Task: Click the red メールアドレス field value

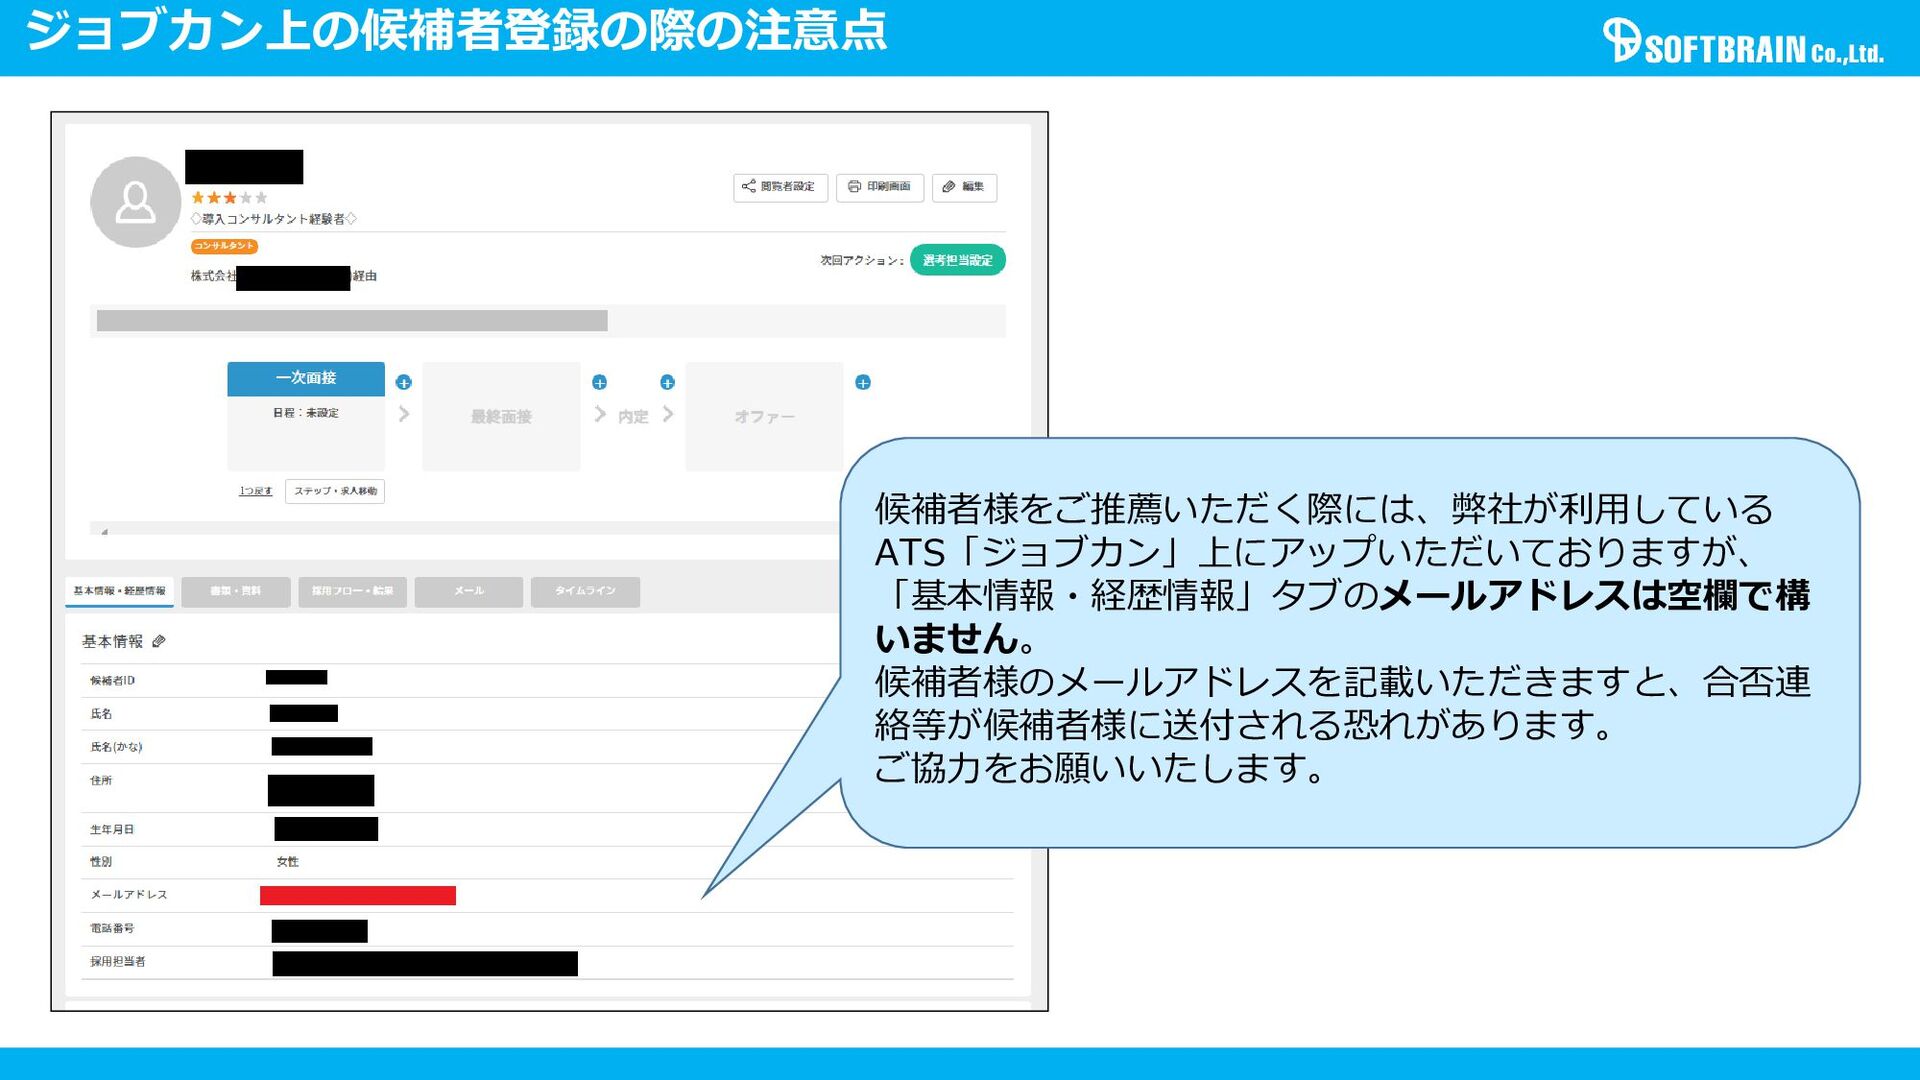Action: tap(358, 896)
